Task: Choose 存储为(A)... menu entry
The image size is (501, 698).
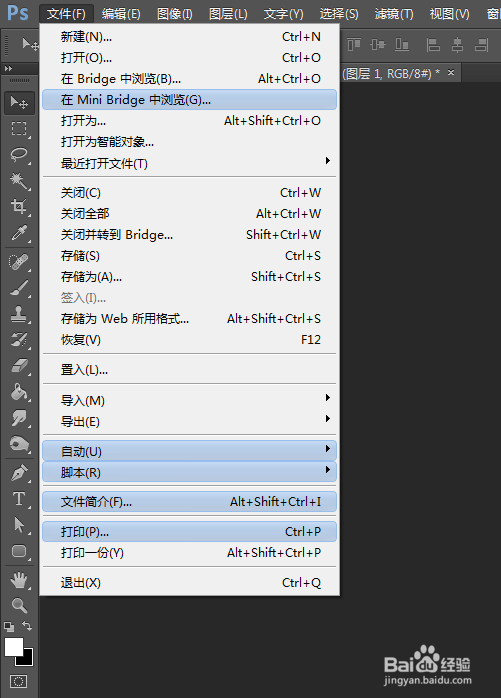Action: (190, 276)
